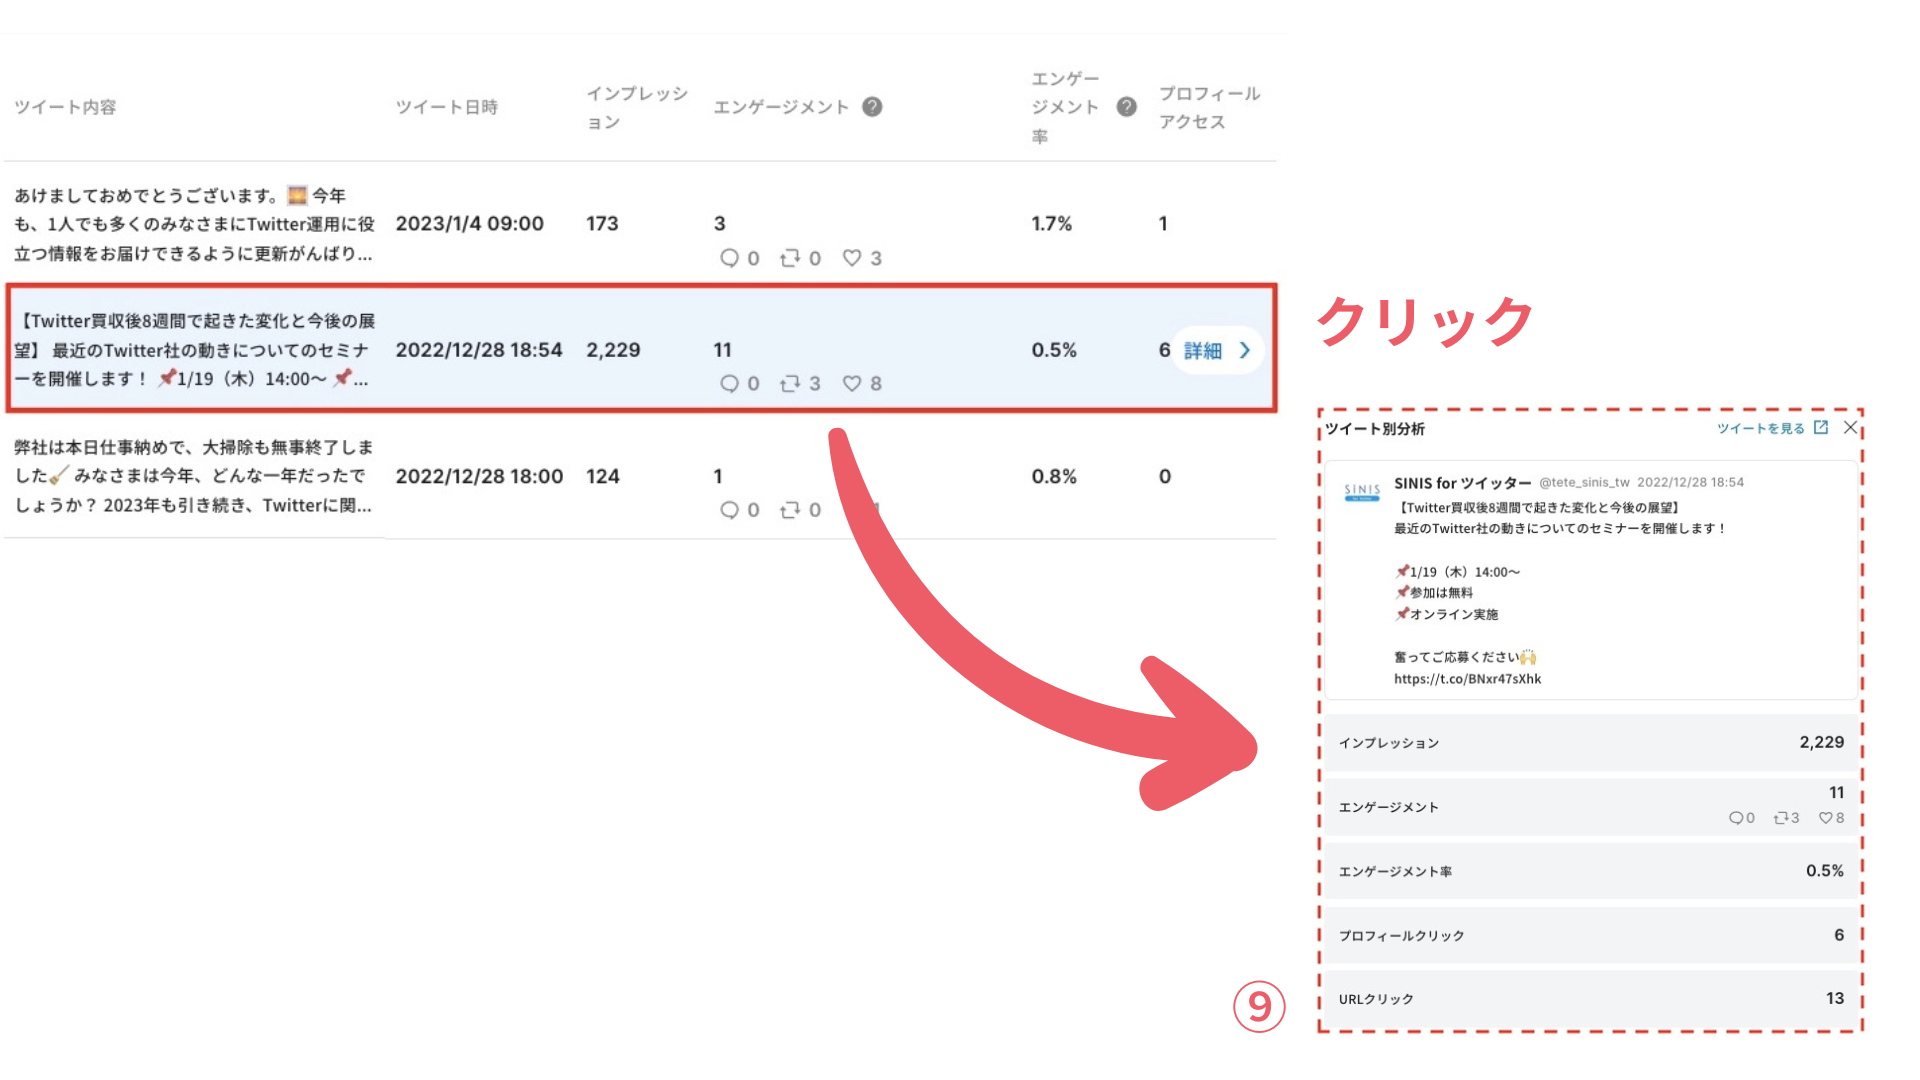Open 詳細 for the Twitter買収後8週間 tweet
1920x1080 pixels.
1217,351
